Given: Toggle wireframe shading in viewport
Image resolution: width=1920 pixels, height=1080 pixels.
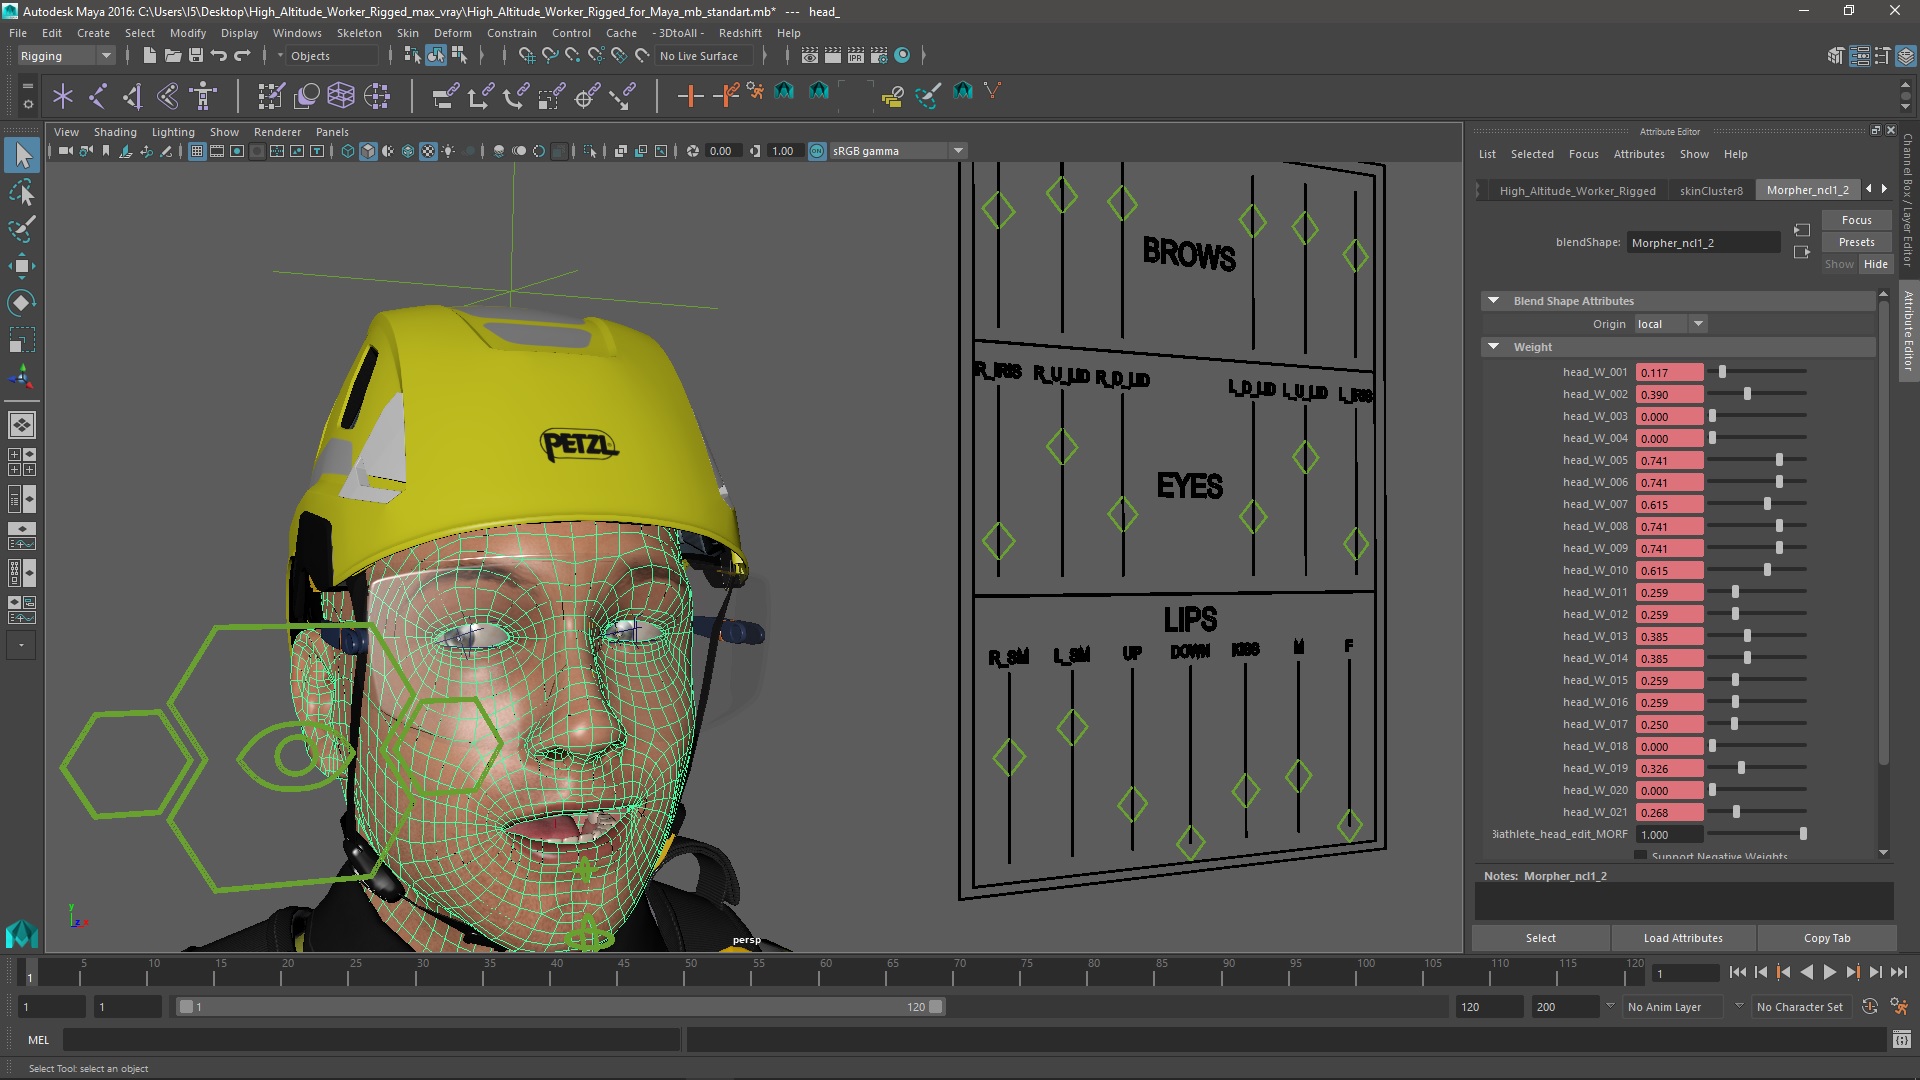Looking at the screenshot, I should coord(348,151).
